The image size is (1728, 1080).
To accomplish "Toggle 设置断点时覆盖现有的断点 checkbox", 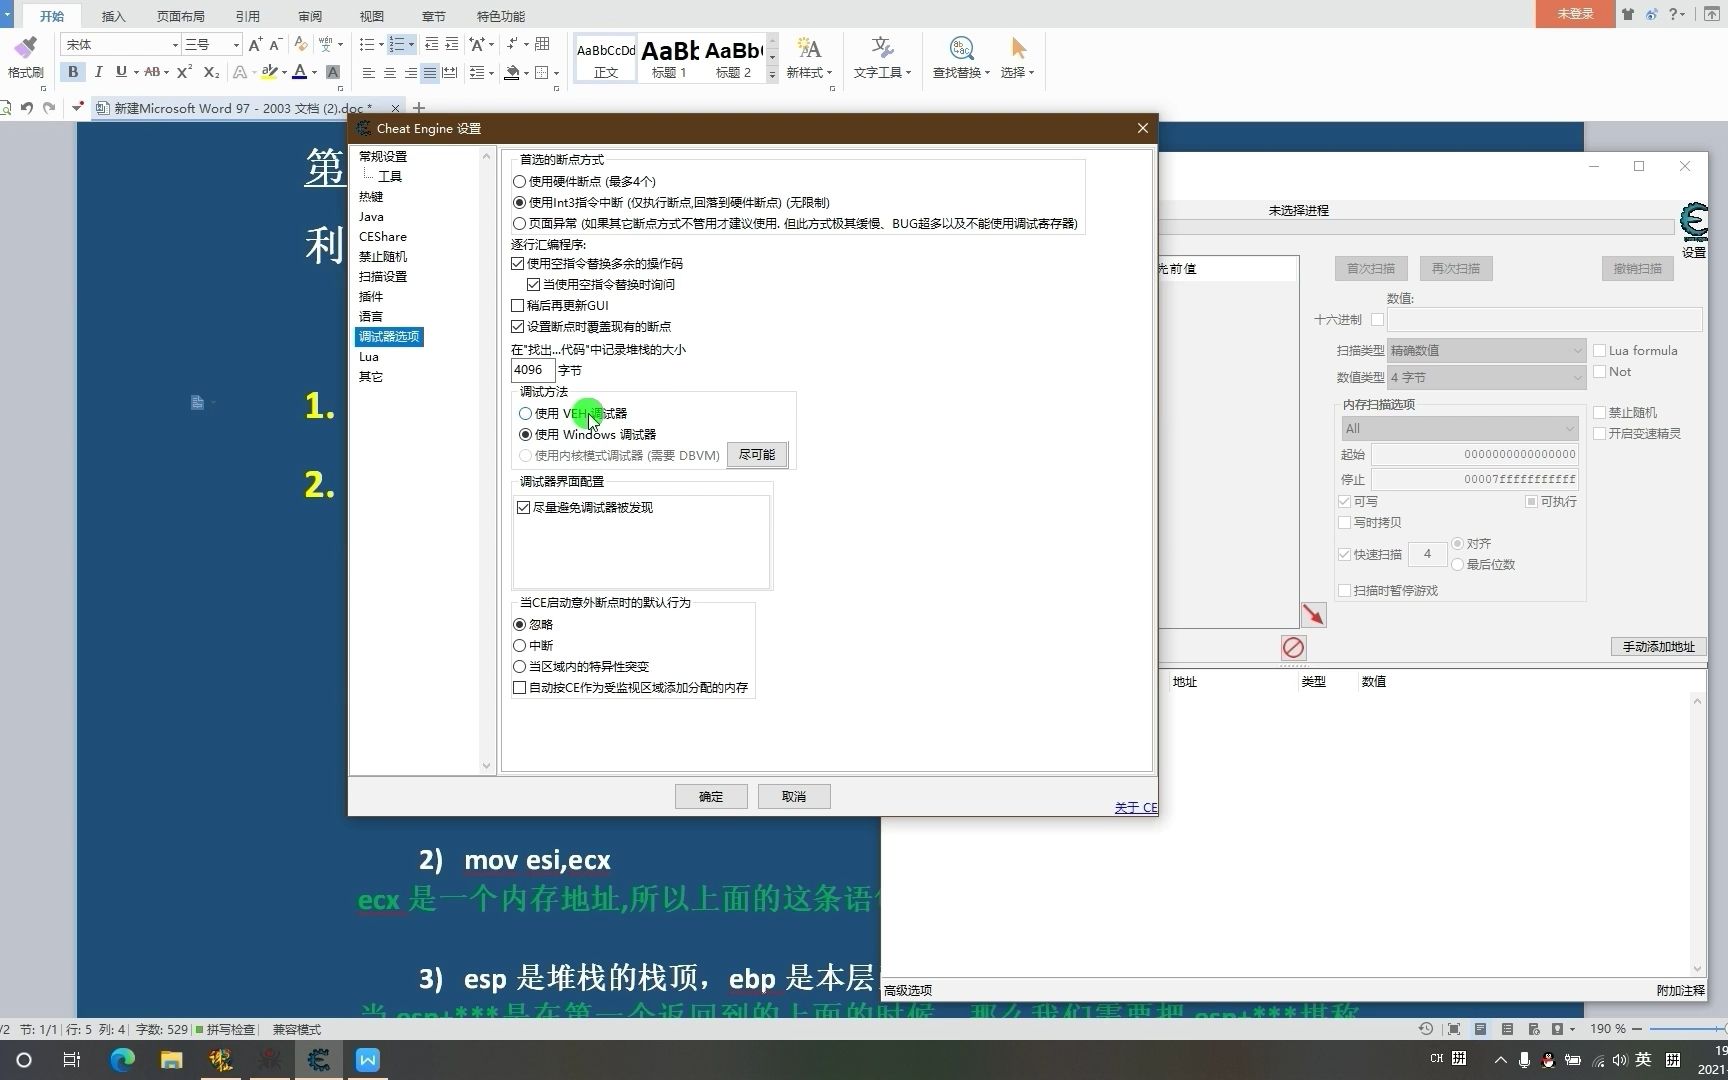I will point(517,327).
